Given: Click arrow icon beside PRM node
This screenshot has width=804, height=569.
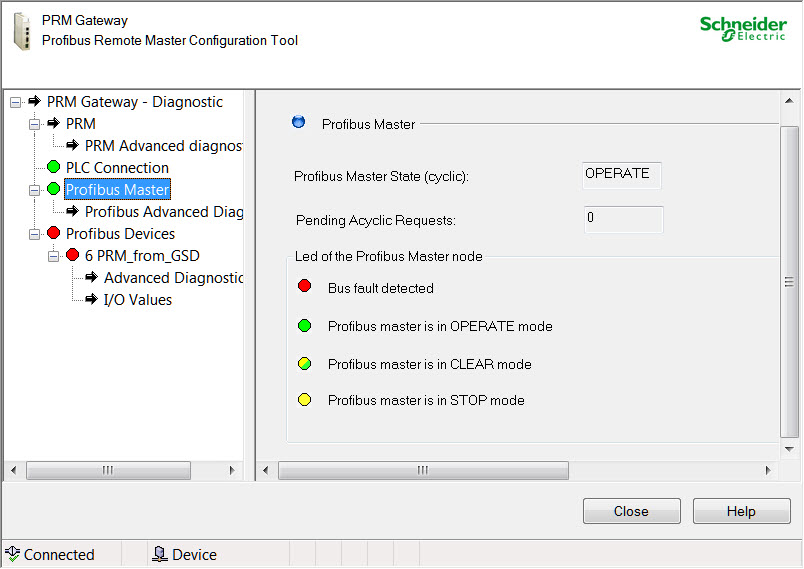Looking at the screenshot, I should coord(53,123).
